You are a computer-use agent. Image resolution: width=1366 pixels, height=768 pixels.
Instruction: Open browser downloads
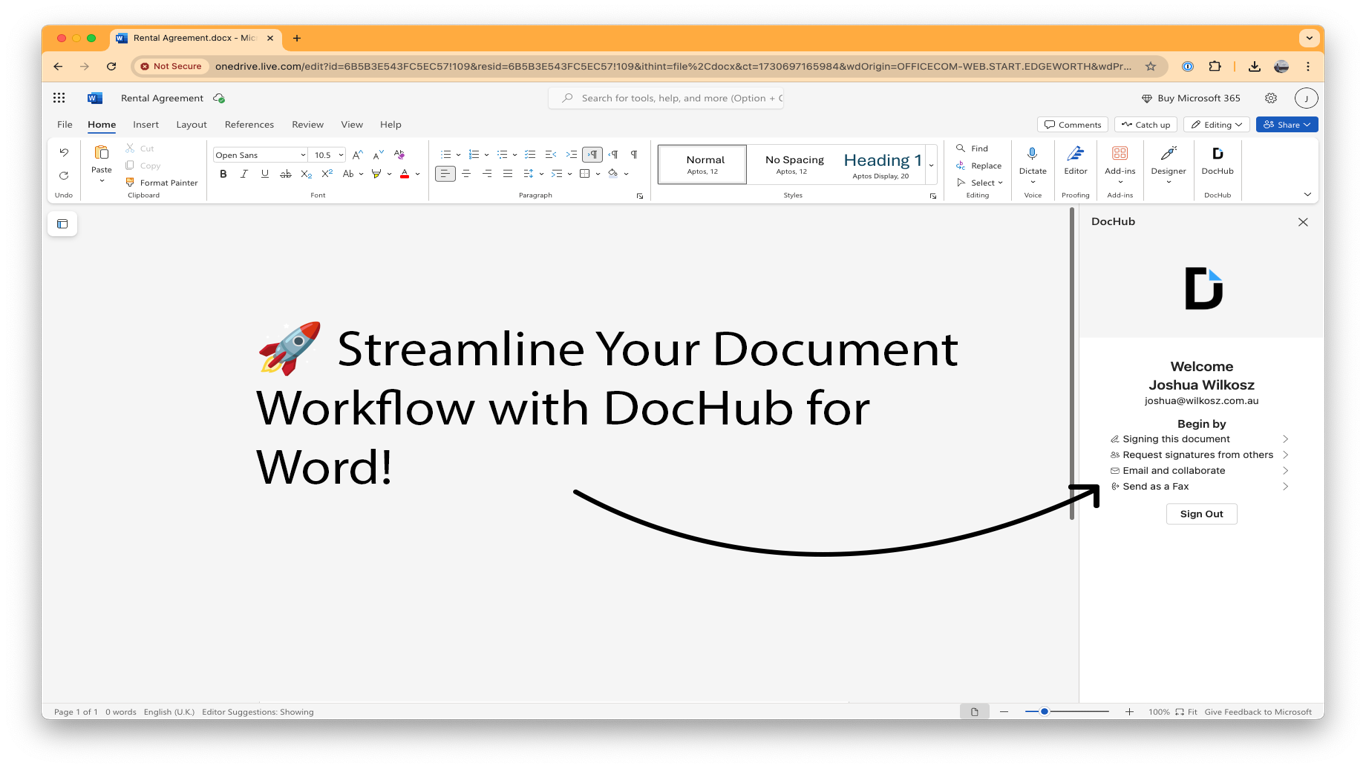pos(1254,66)
